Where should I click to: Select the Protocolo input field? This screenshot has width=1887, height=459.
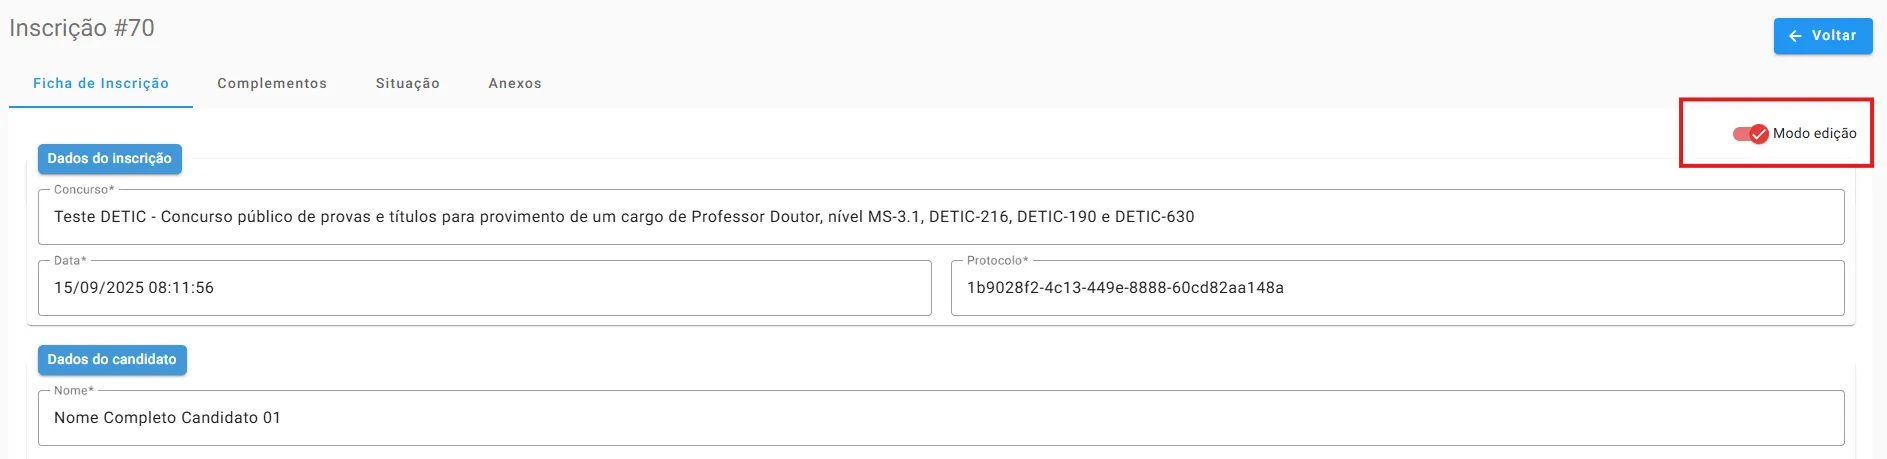coord(1396,288)
